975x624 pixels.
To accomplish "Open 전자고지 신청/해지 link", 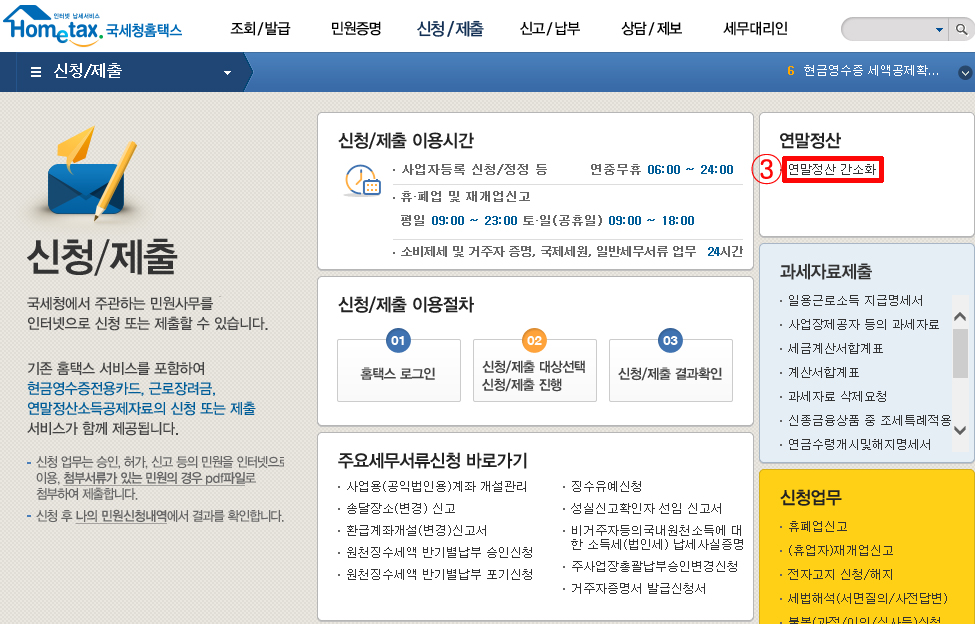I will click(840, 574).
